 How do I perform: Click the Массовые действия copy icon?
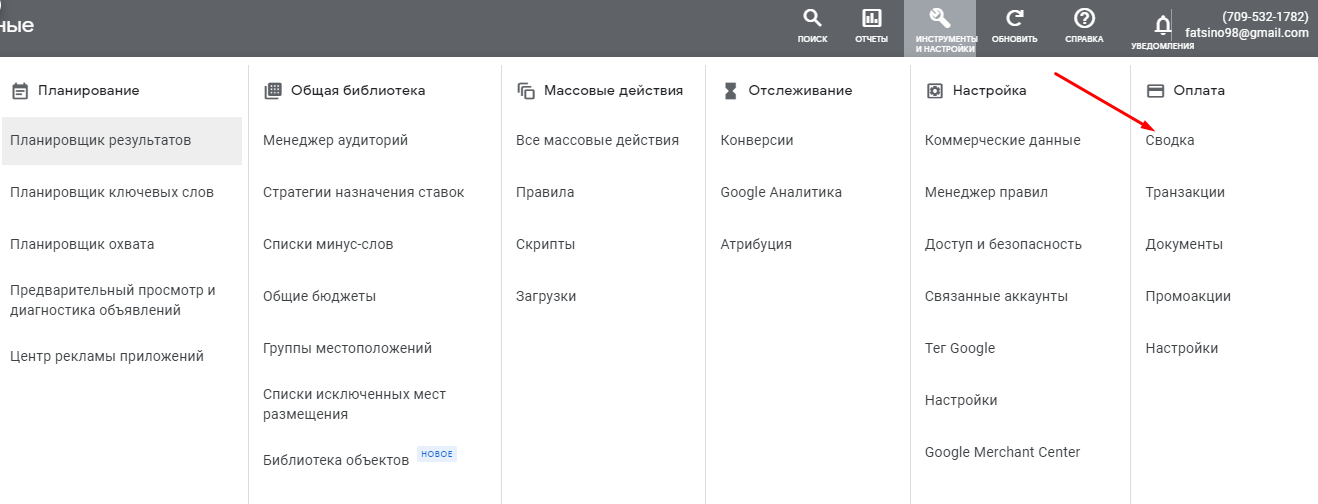[526, 90]
